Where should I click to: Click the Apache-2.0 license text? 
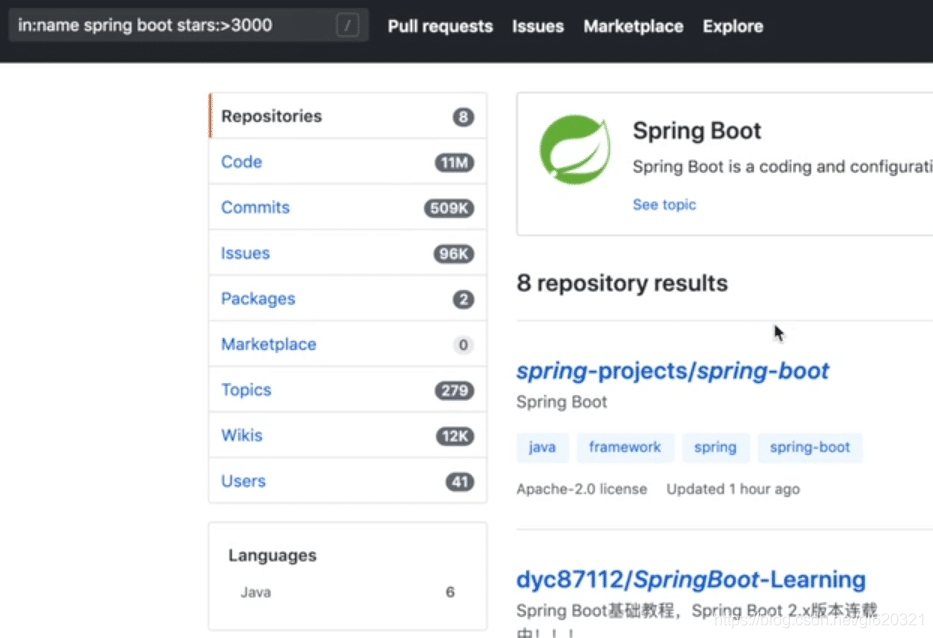581,489
